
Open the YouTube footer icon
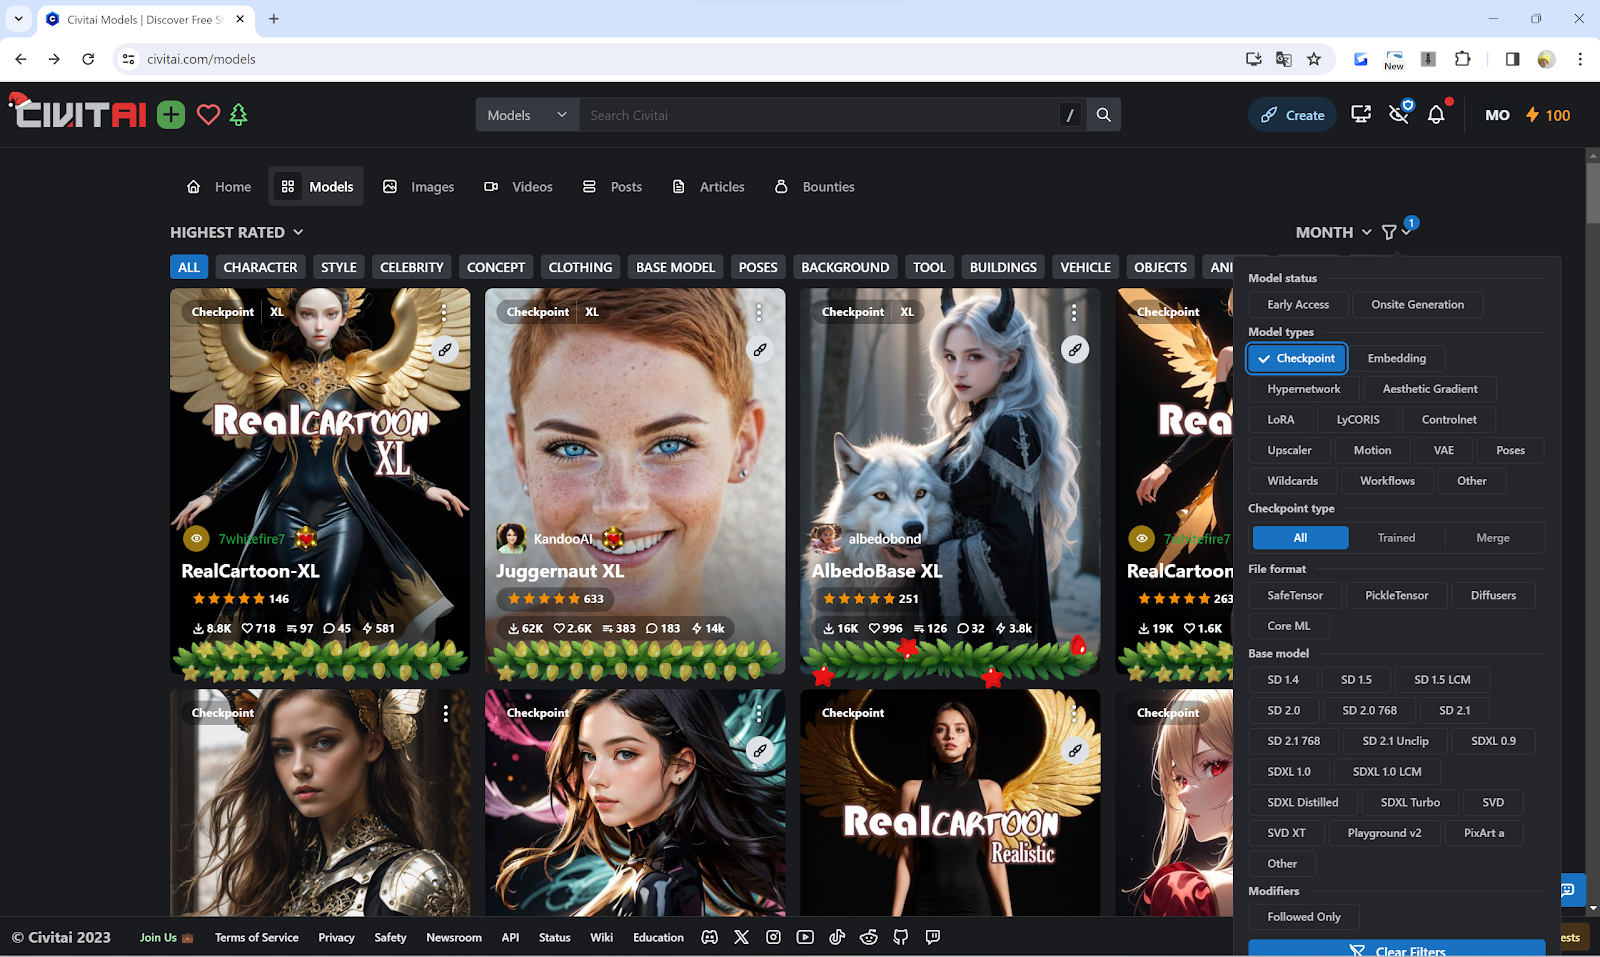(805, 937)
